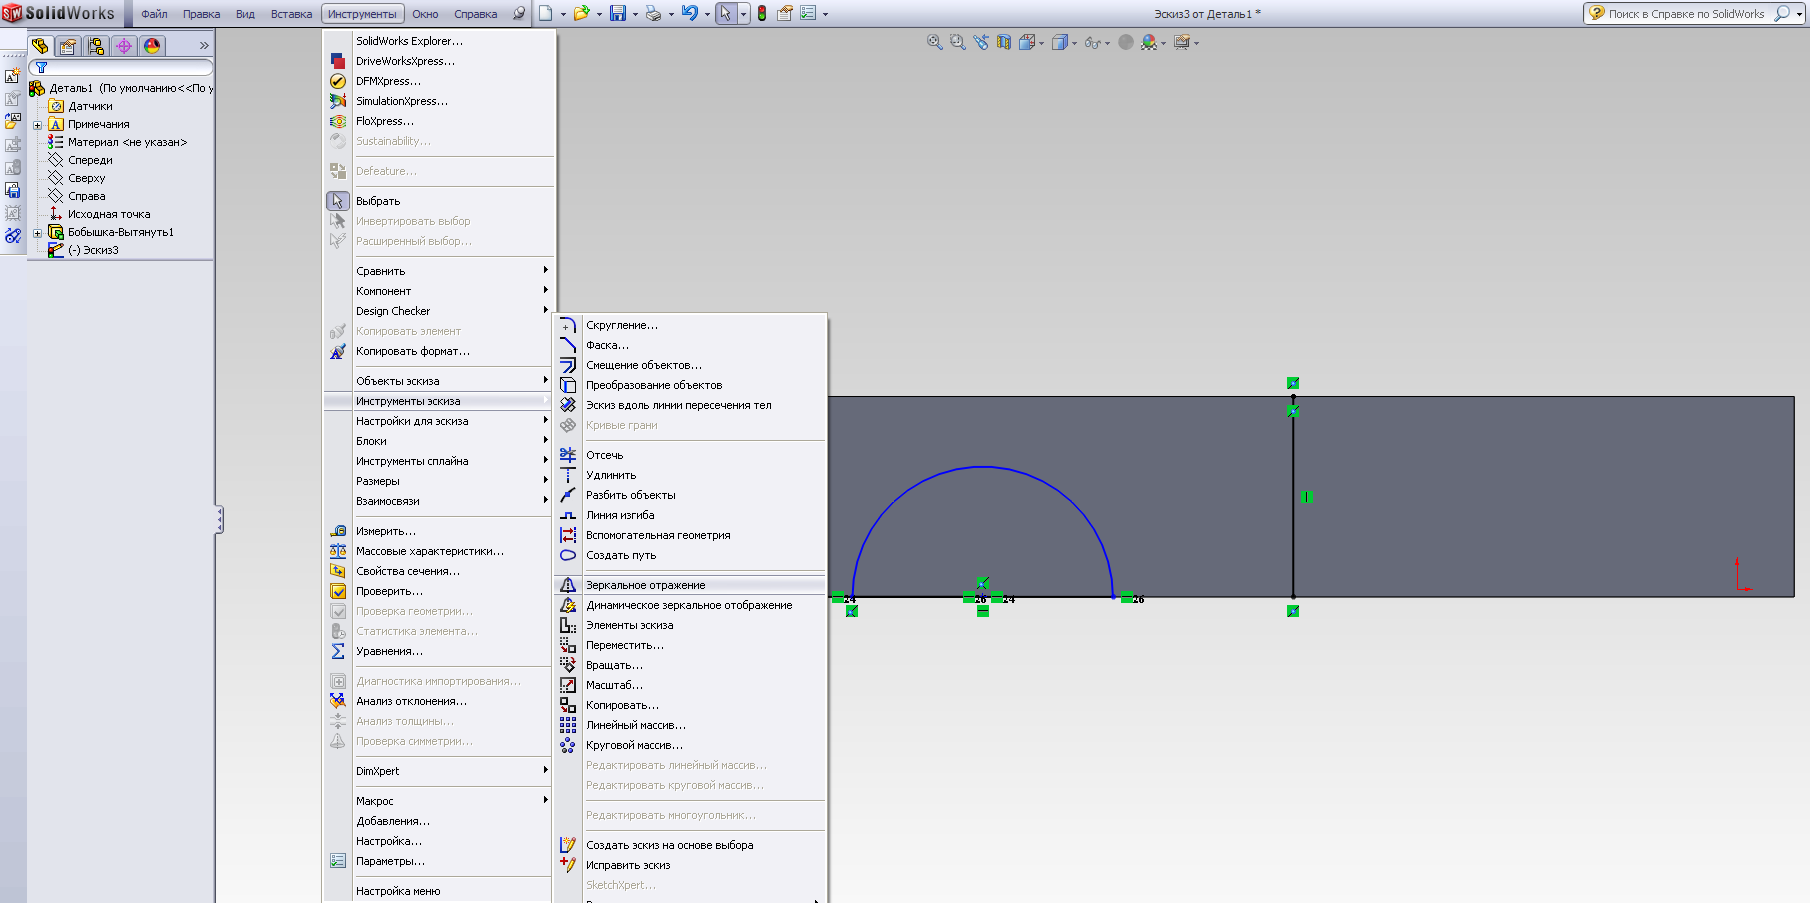1810x903 pixels.
Task: Open the display style dropdown arrow
Action: tap(1075, 43)
